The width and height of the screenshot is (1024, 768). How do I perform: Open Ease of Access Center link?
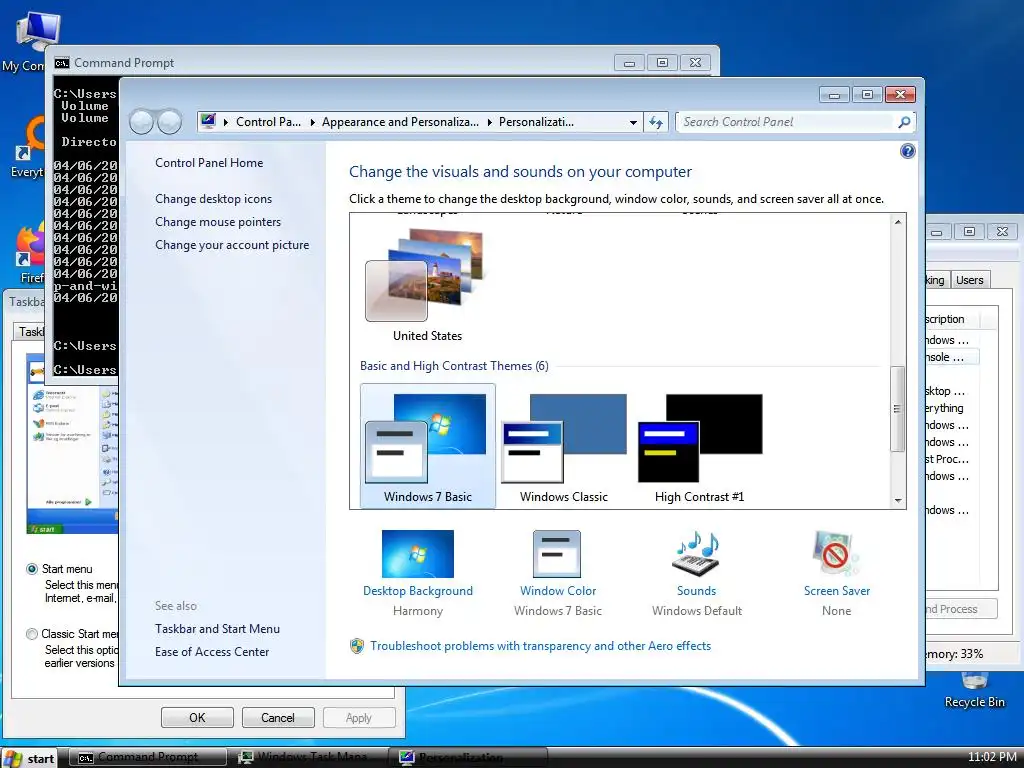click(212, 652)
